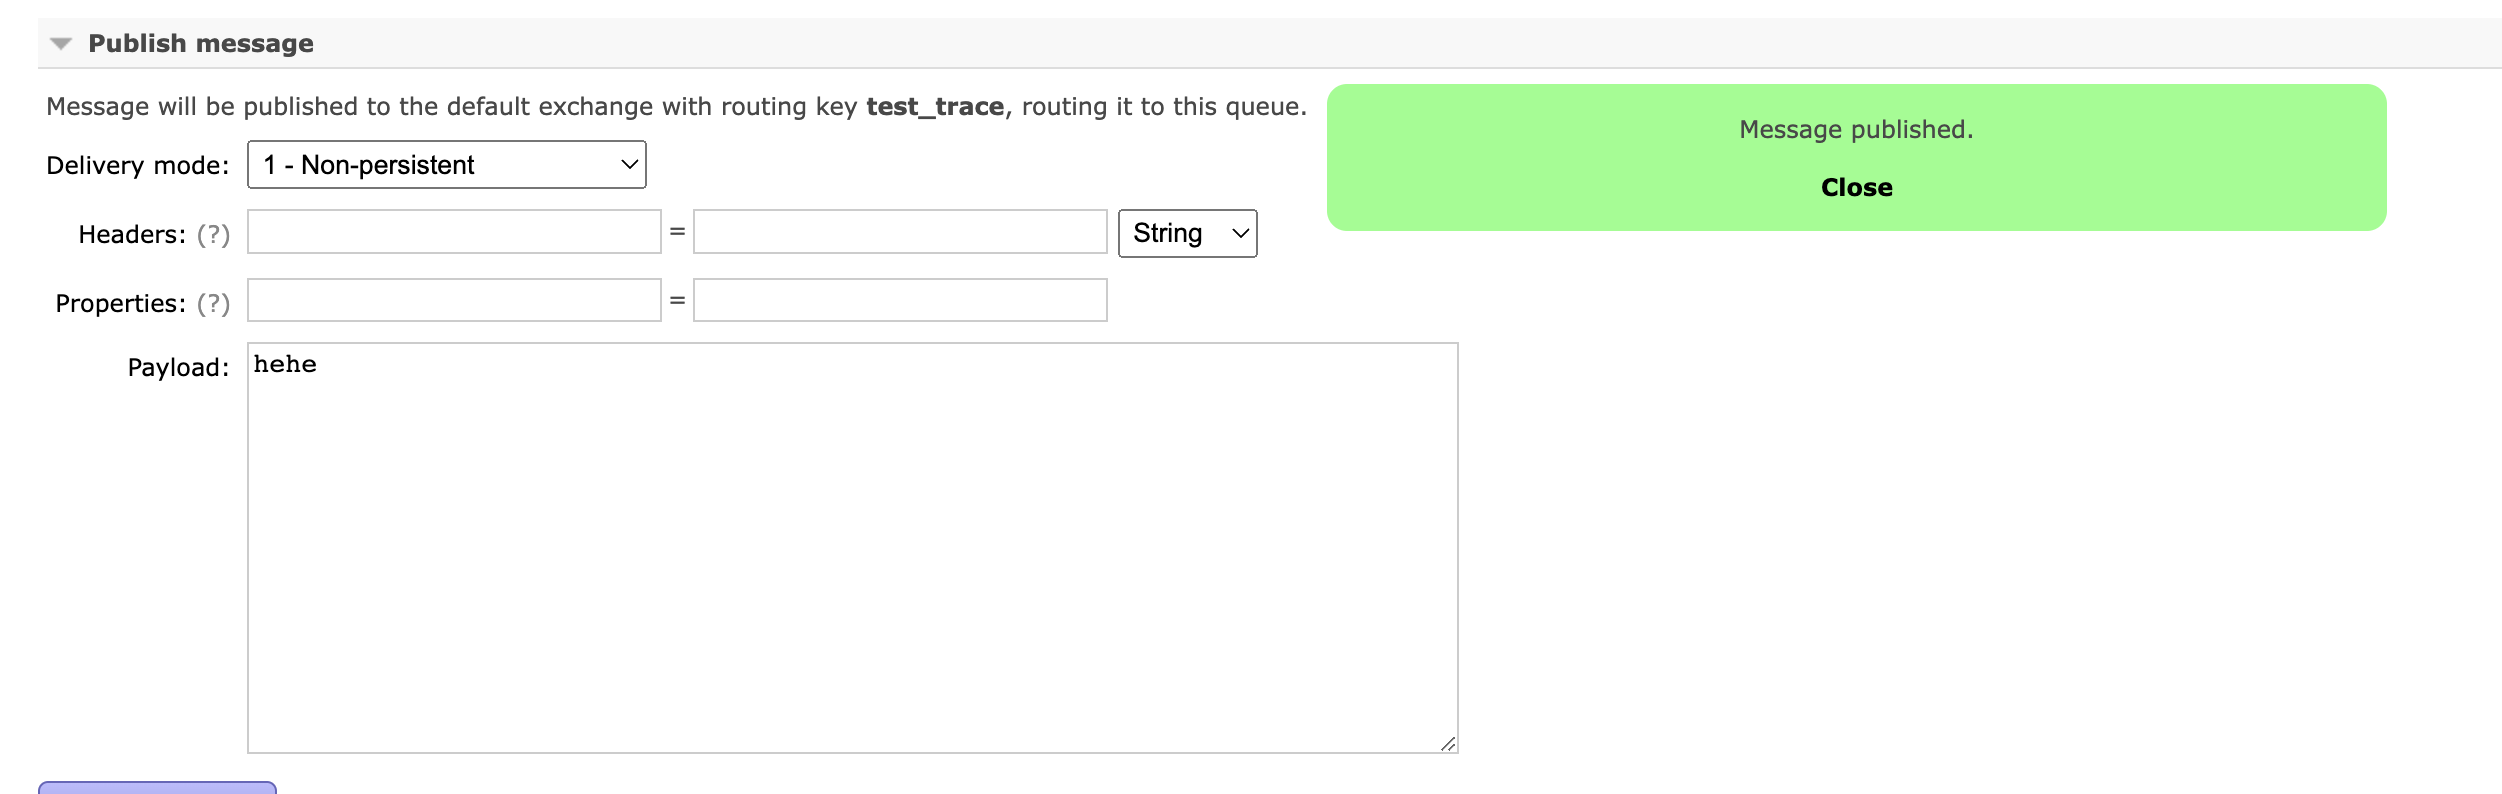Click the Headers help question mark
Viewport: 2502px width, 794px height.
(x=213, y=235)
